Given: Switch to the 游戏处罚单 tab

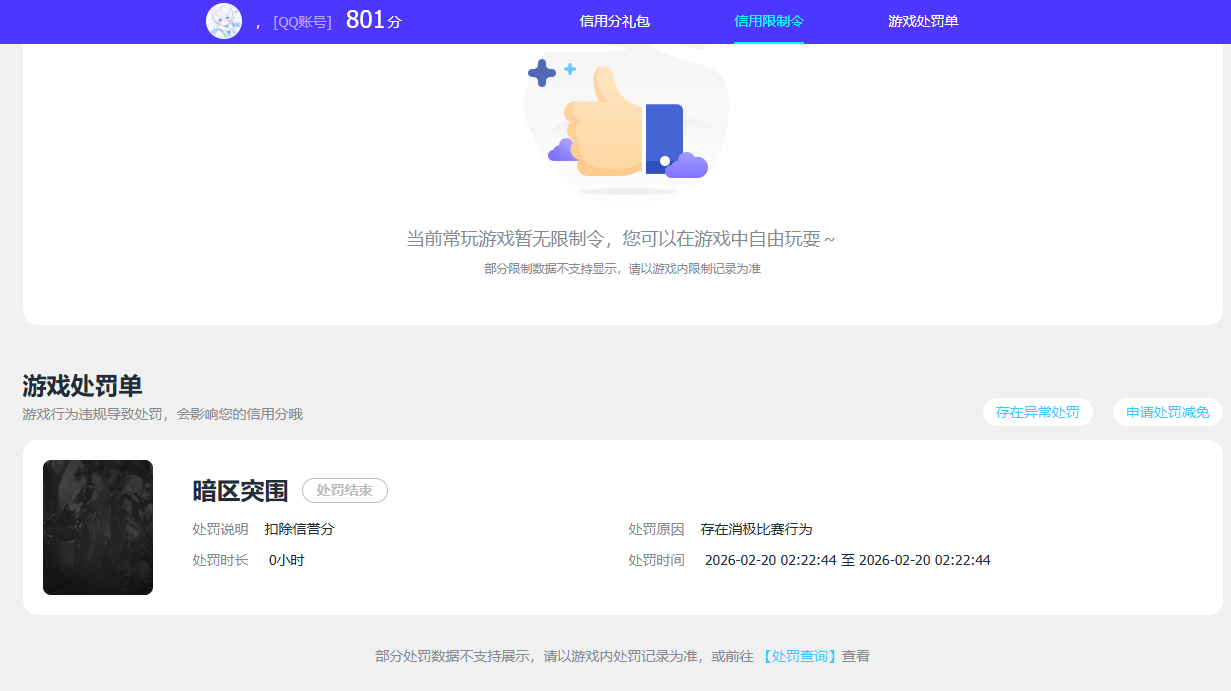Looking at the screenshot, I should [x=923, y=21].
